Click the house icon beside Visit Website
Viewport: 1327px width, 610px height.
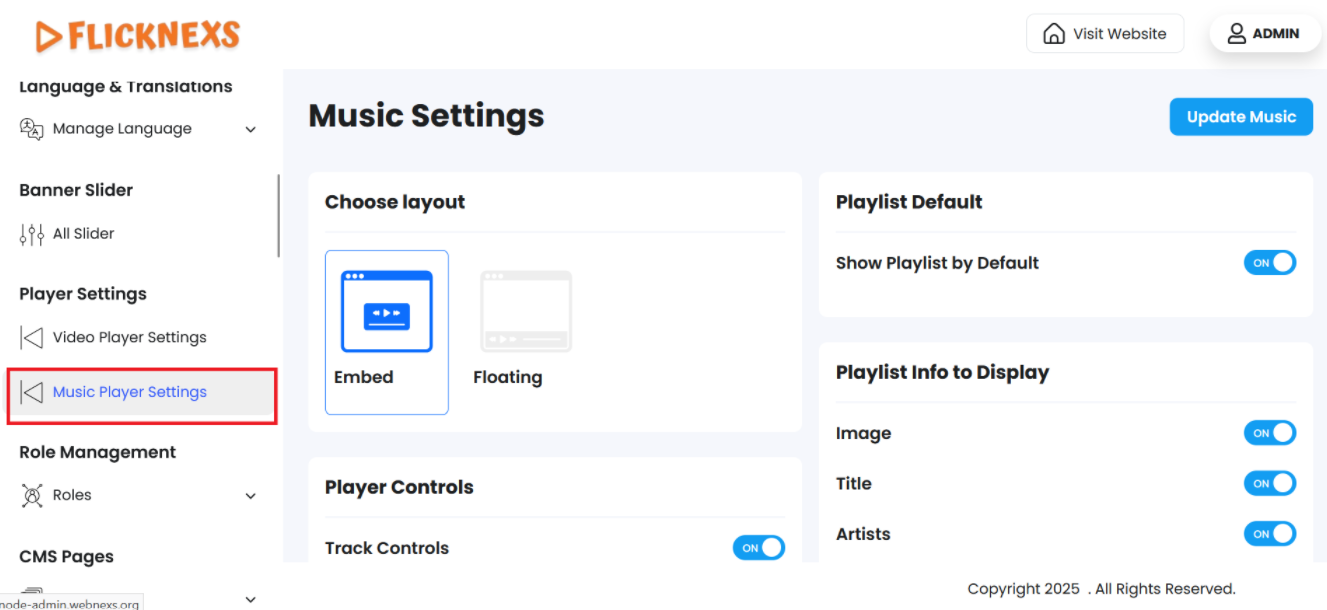1053,34
